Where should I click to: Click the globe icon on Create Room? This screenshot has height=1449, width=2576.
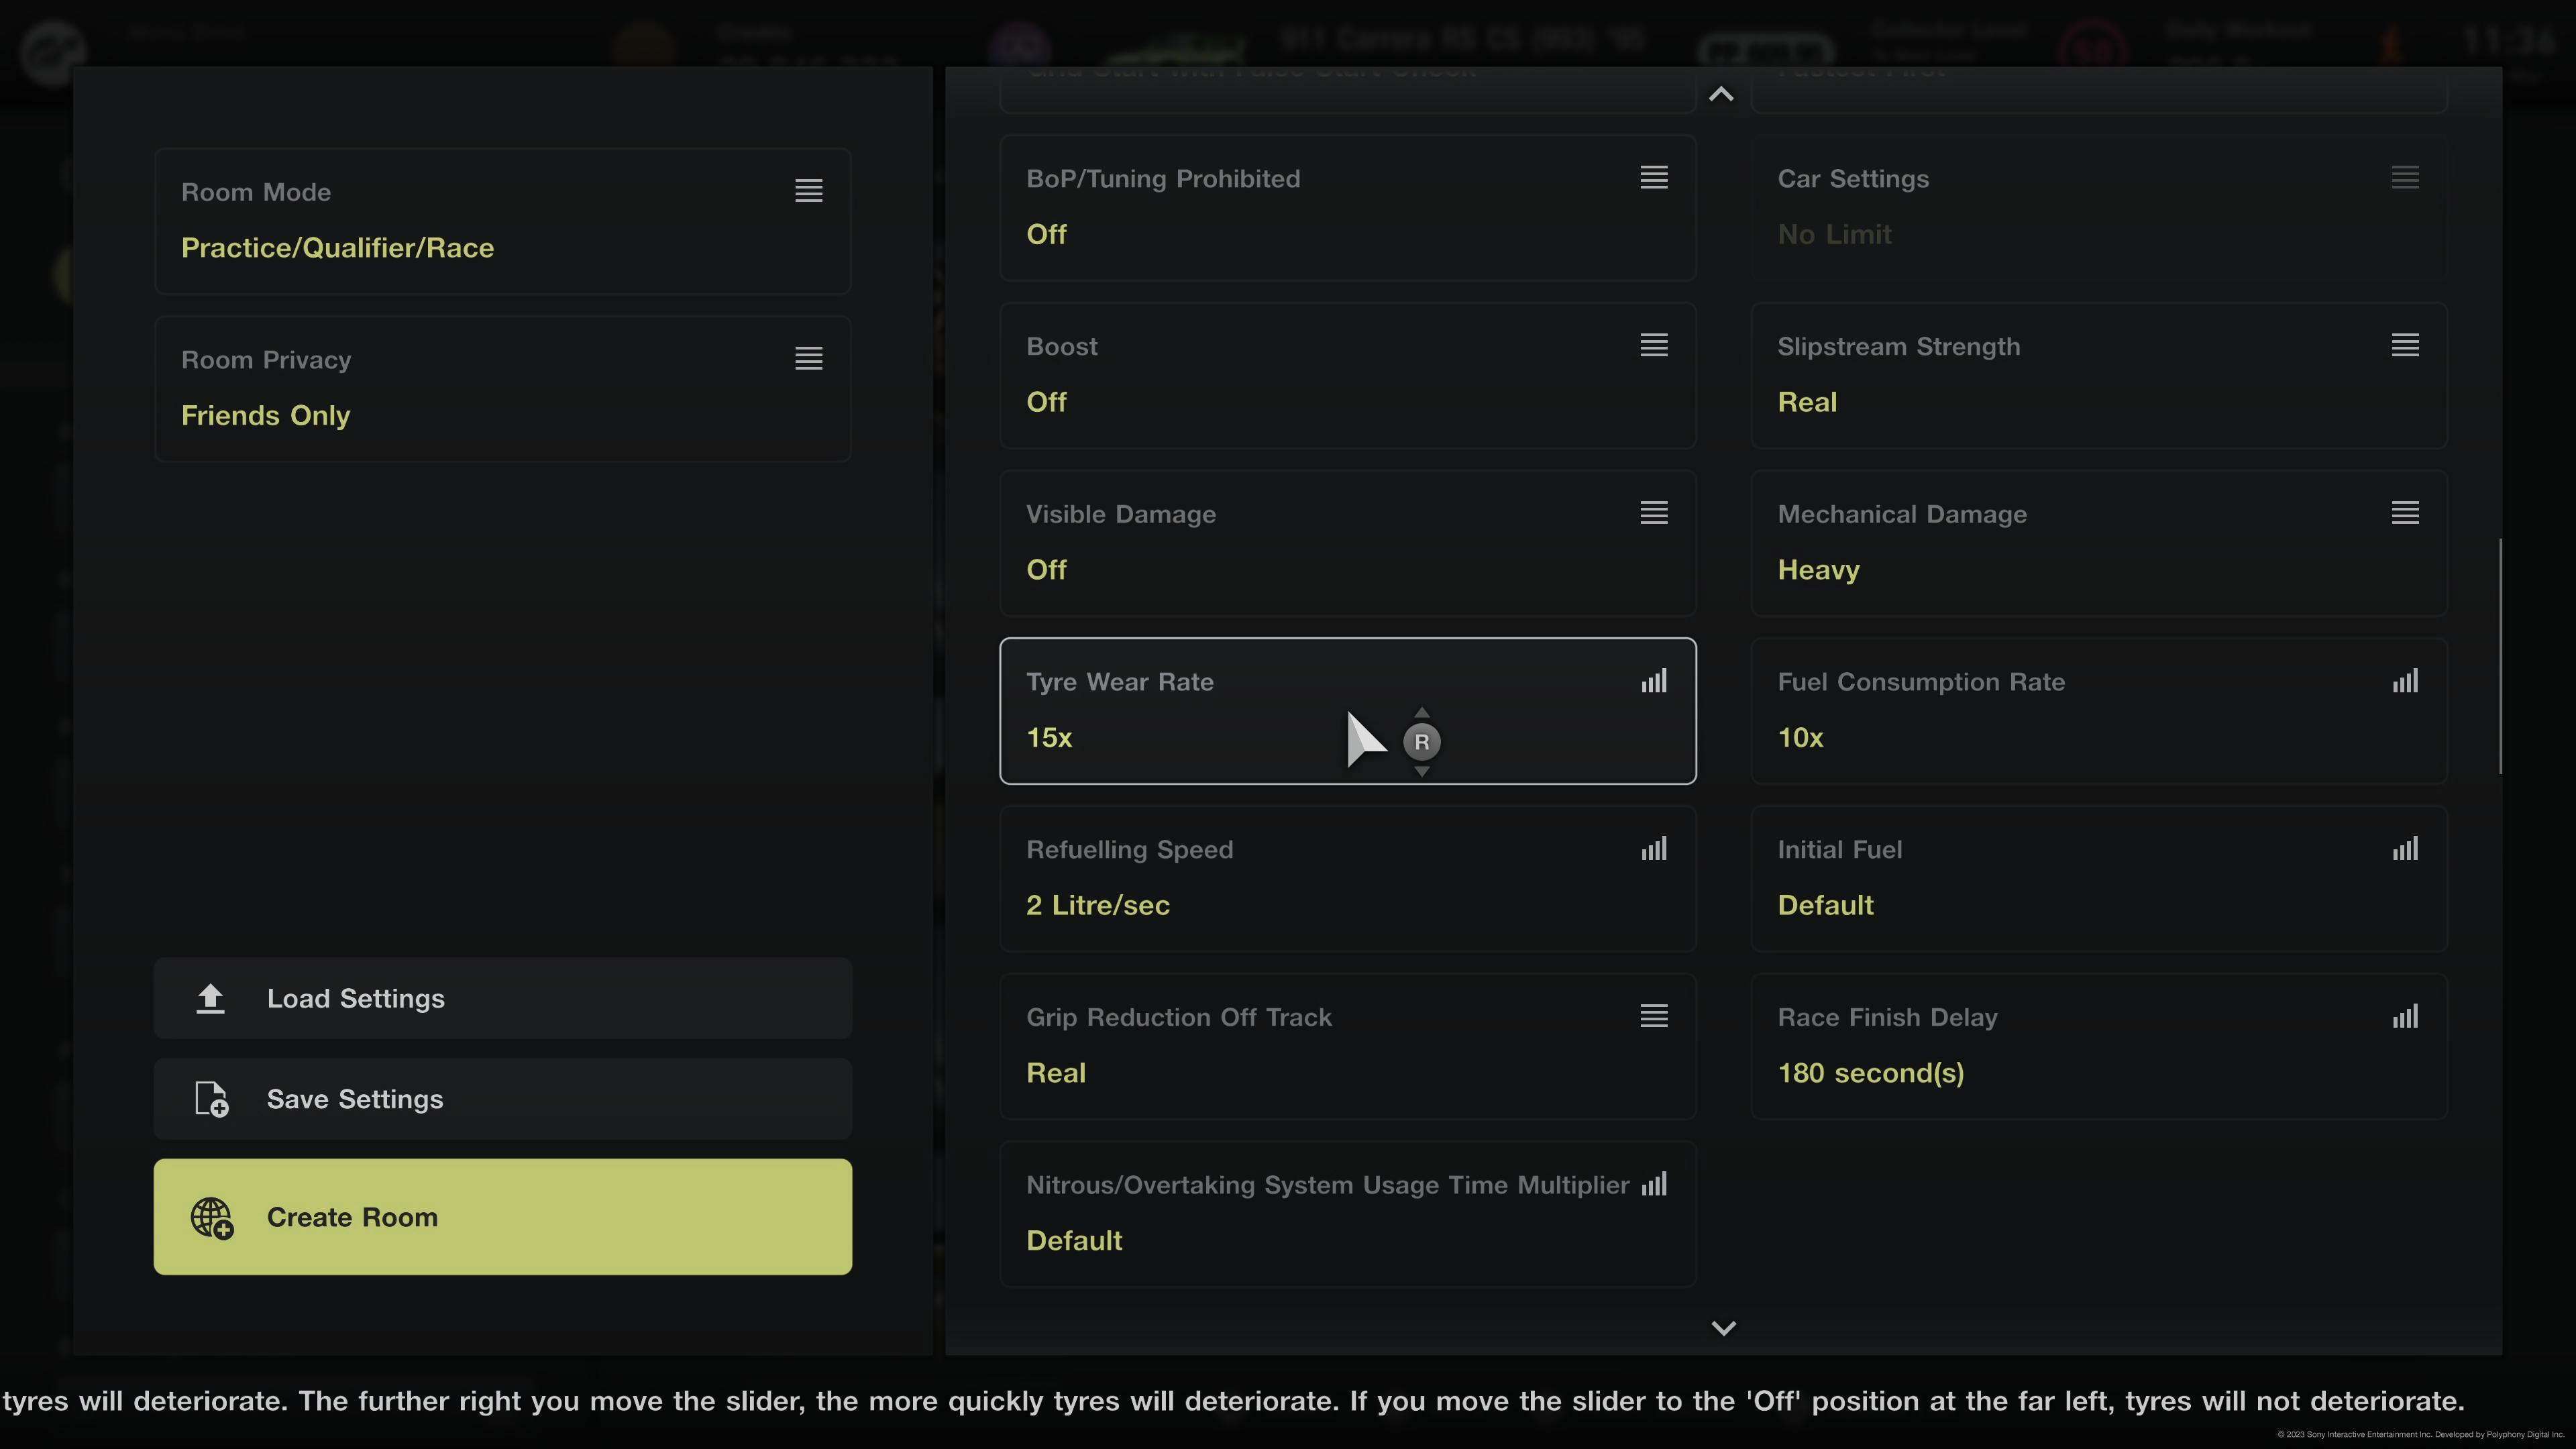coord(212,1218)
